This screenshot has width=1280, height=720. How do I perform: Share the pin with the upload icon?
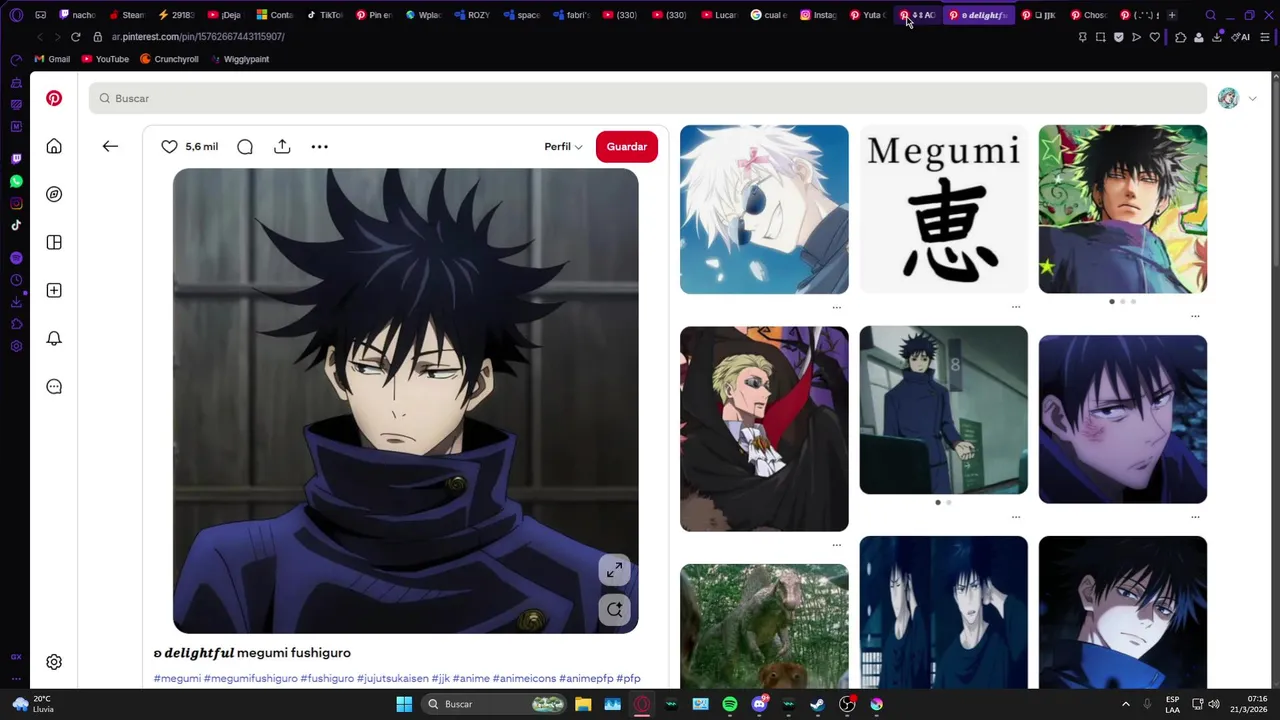click(282, 146)
